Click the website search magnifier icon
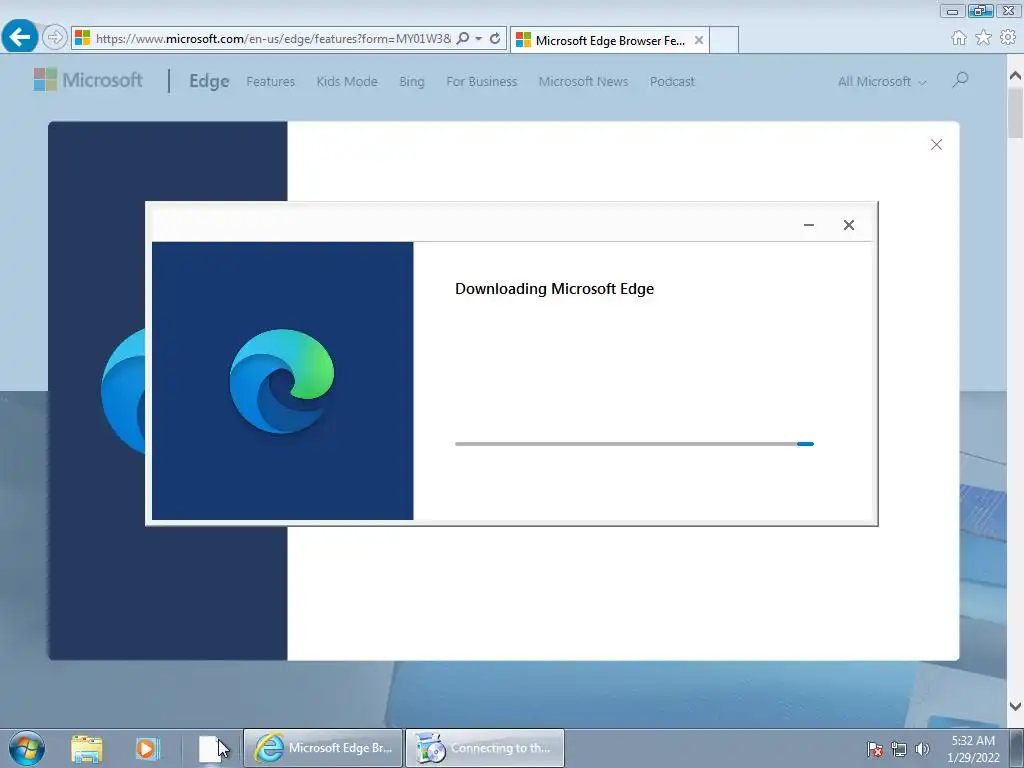The width and height of the screenshot is (1024, 768). click(x=960, y=80)
